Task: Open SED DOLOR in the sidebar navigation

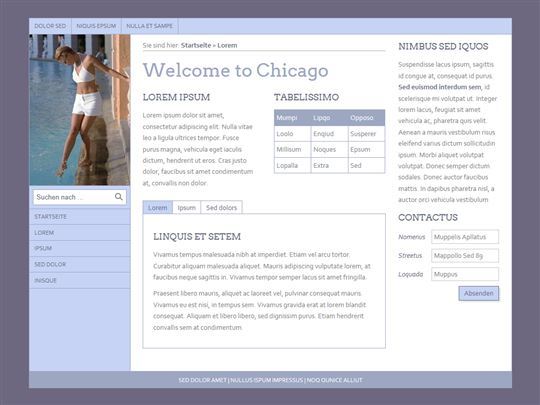Action: pos(80,264)
